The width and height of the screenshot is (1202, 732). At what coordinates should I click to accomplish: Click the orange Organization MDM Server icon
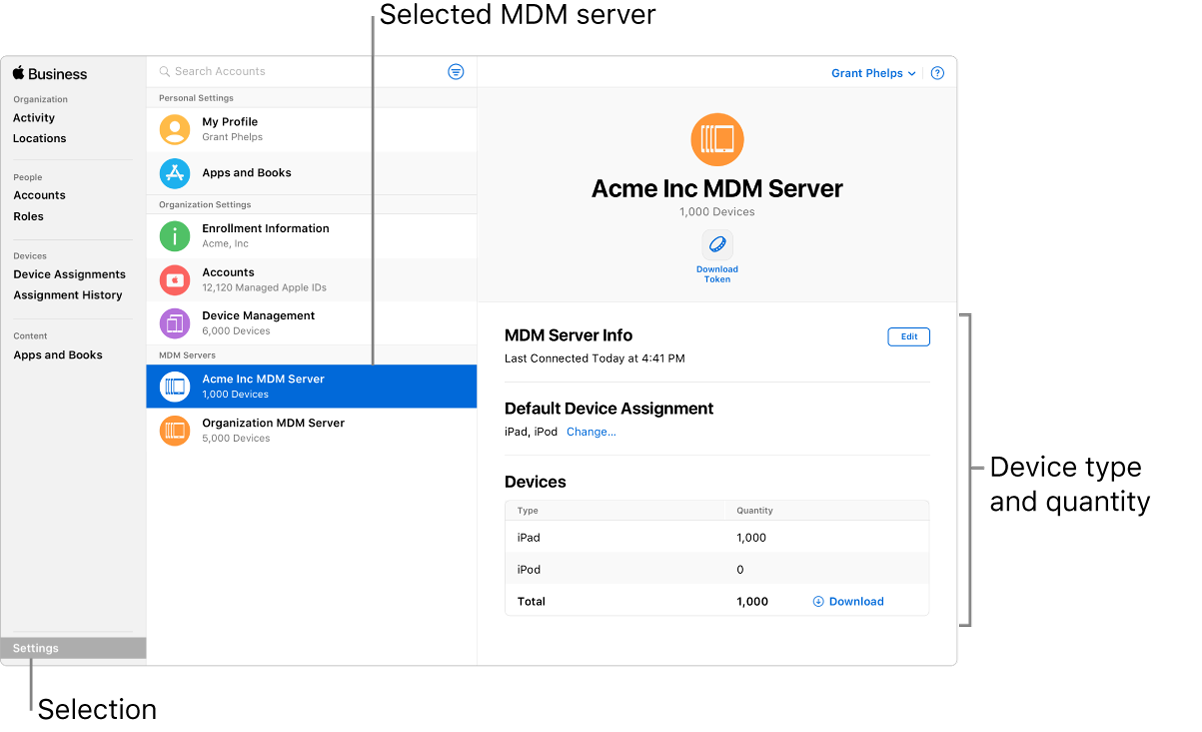click(175, 430)
